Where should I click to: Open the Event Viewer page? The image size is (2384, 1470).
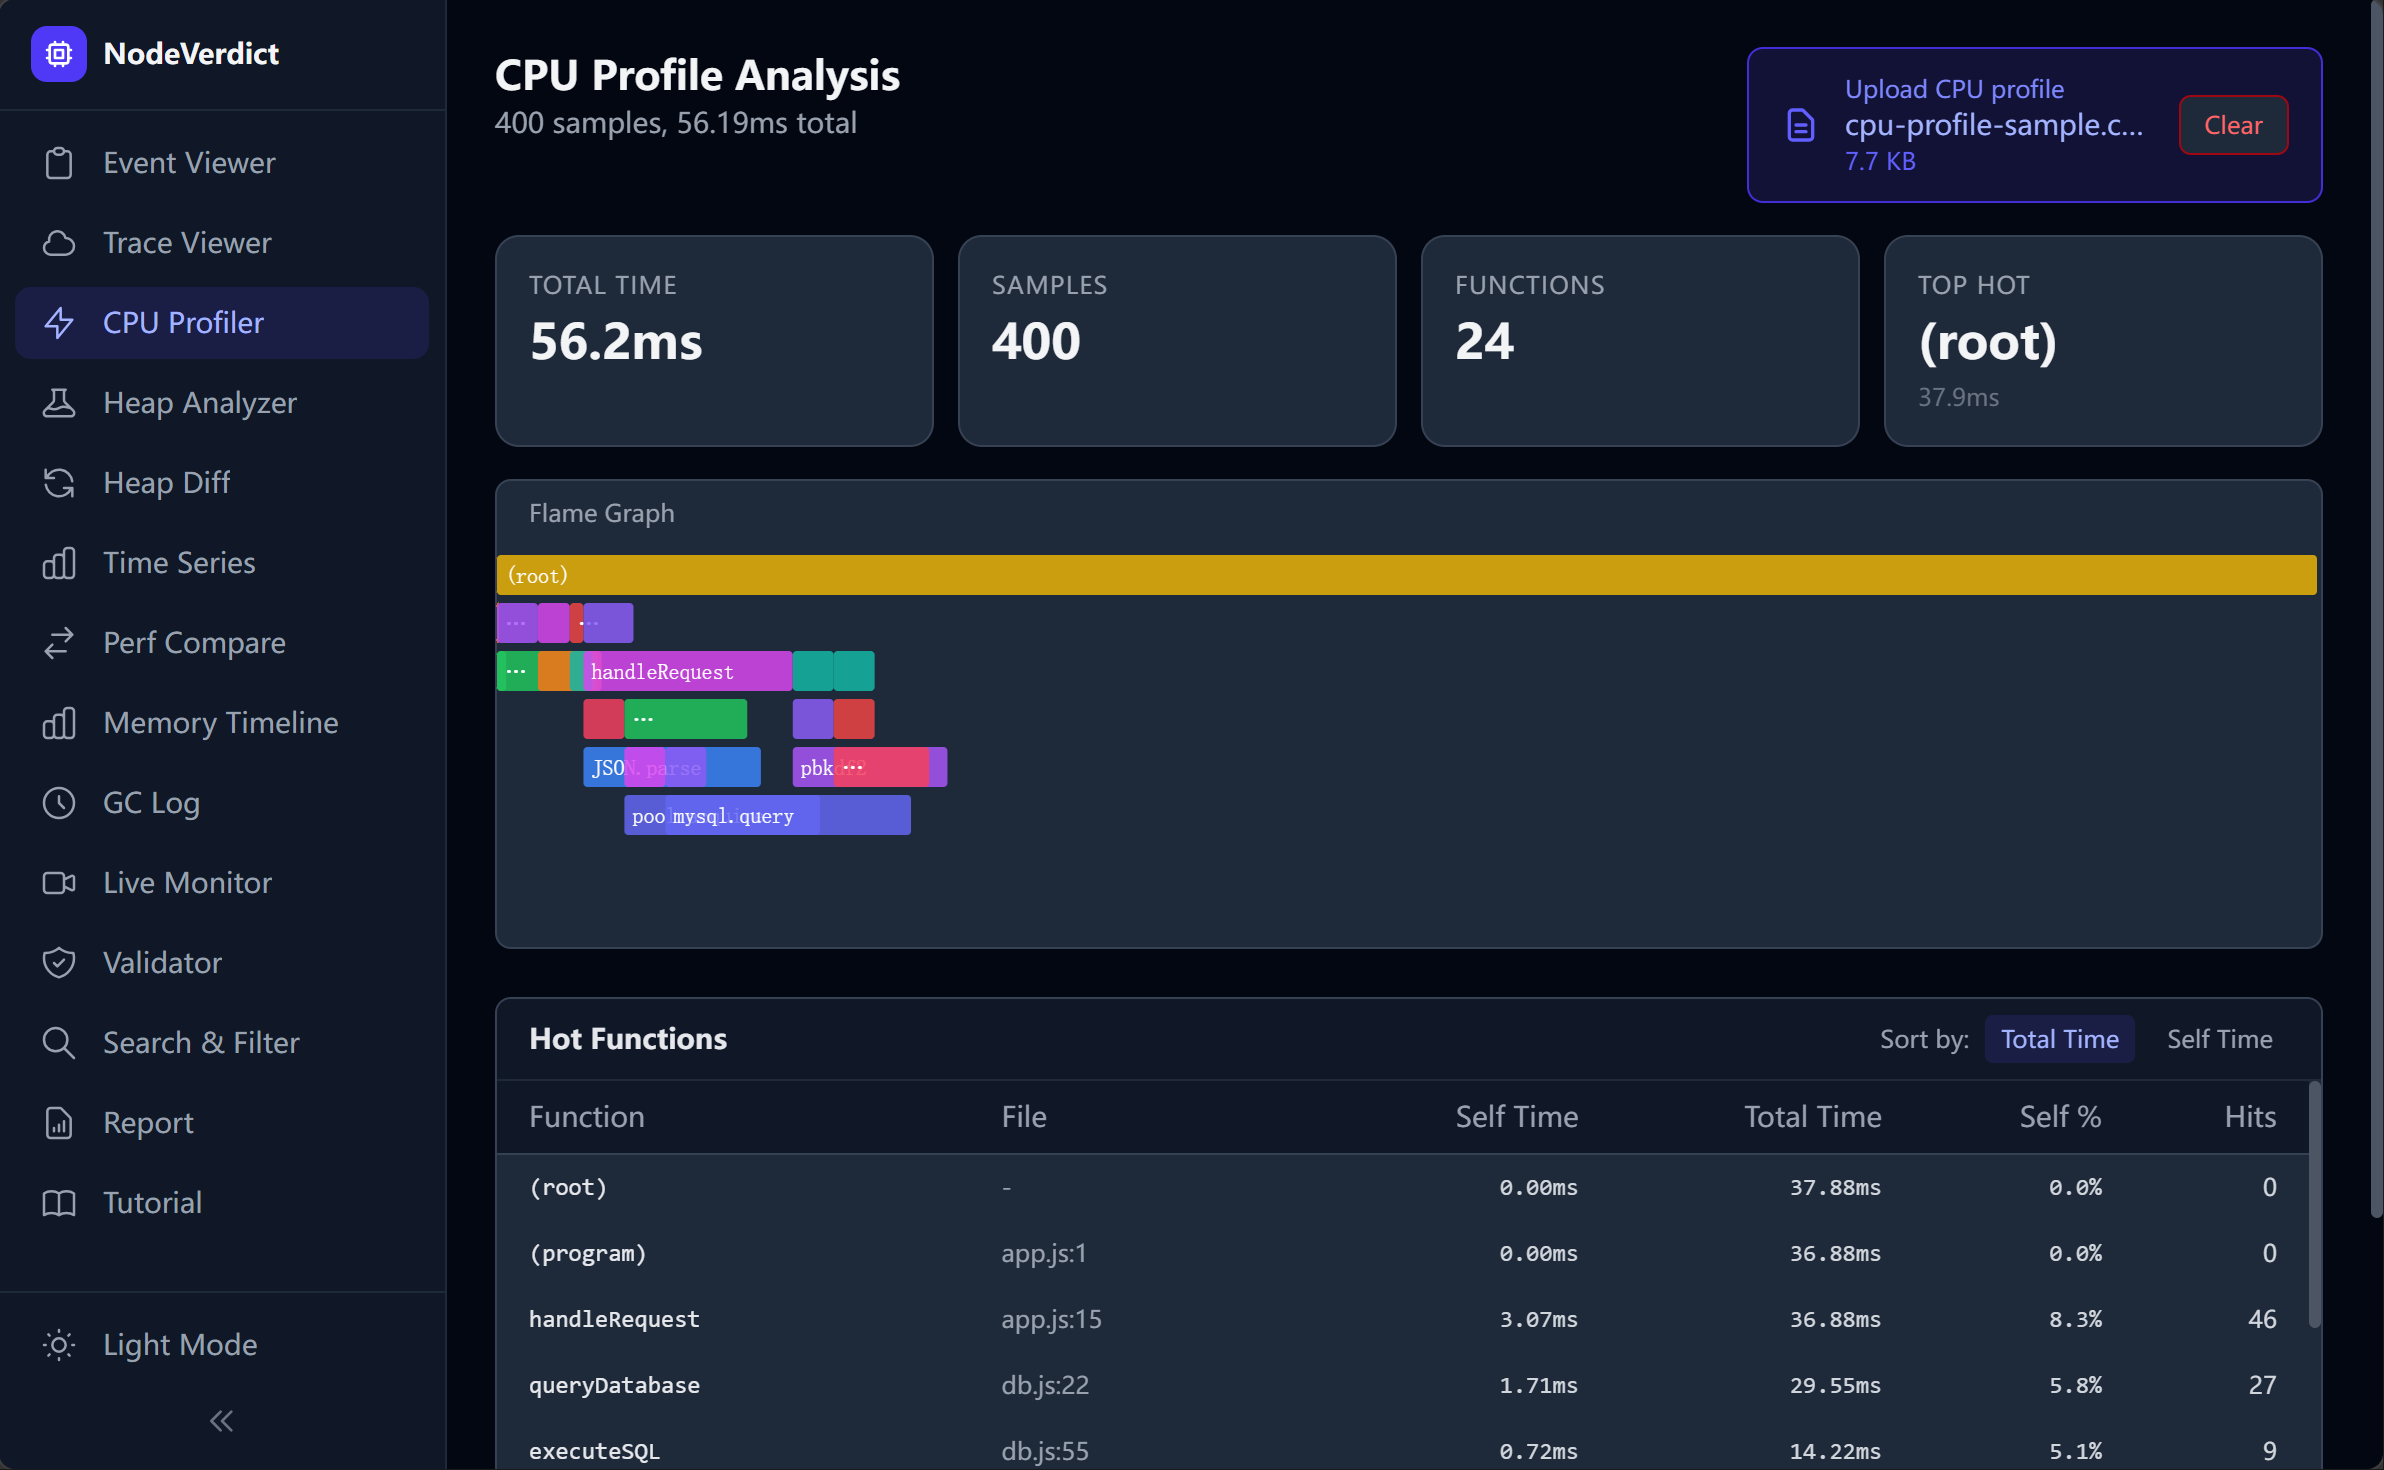222,163
